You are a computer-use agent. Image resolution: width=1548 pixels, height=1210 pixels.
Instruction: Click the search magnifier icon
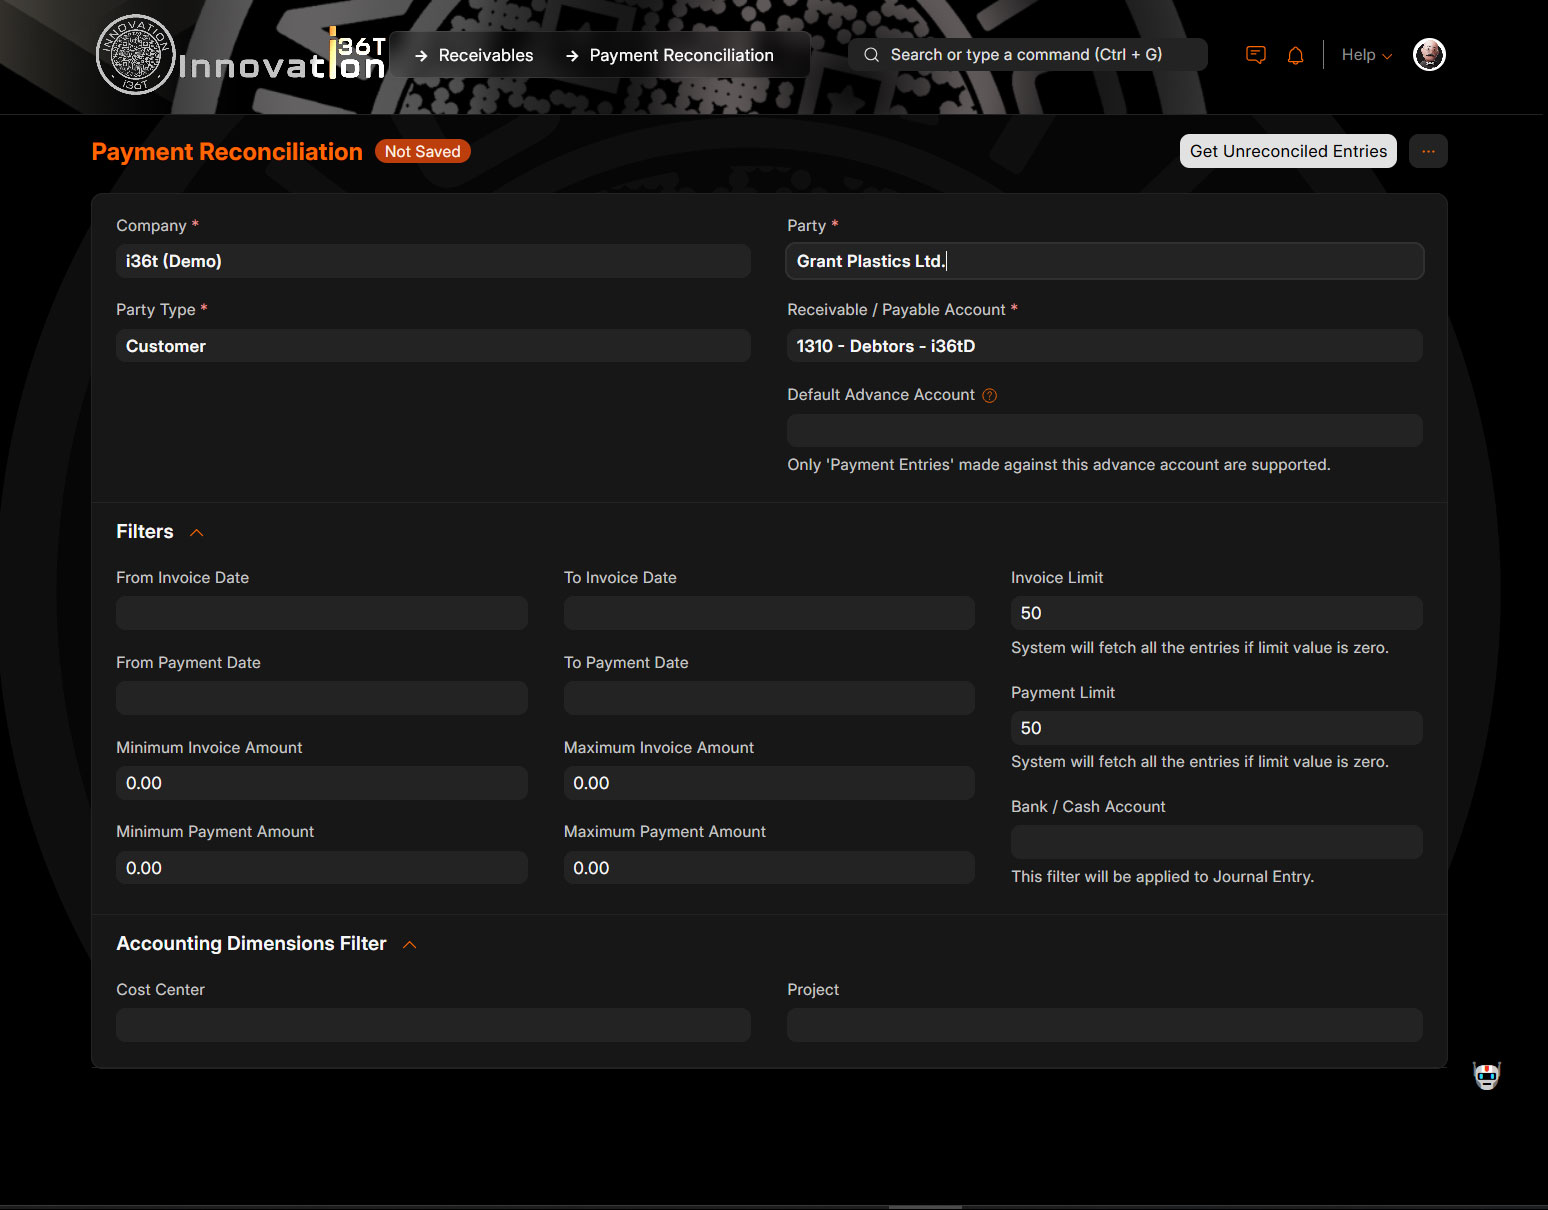[x=871, y=55]
